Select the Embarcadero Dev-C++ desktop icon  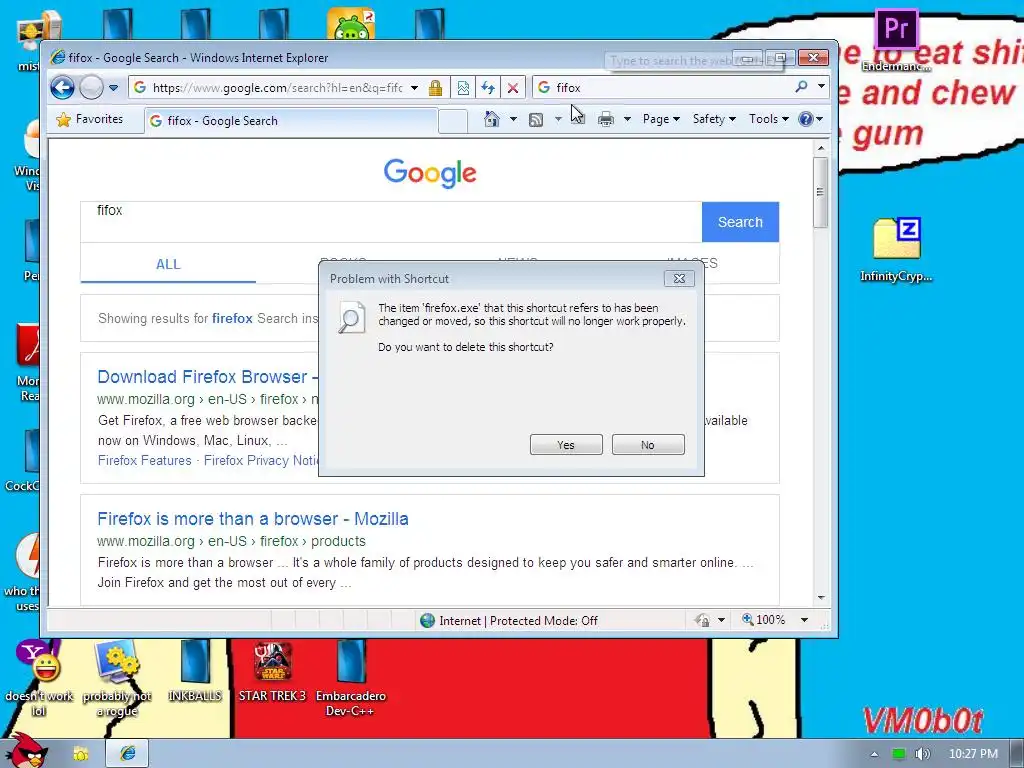pyautogui.click(x=351, y=679)
